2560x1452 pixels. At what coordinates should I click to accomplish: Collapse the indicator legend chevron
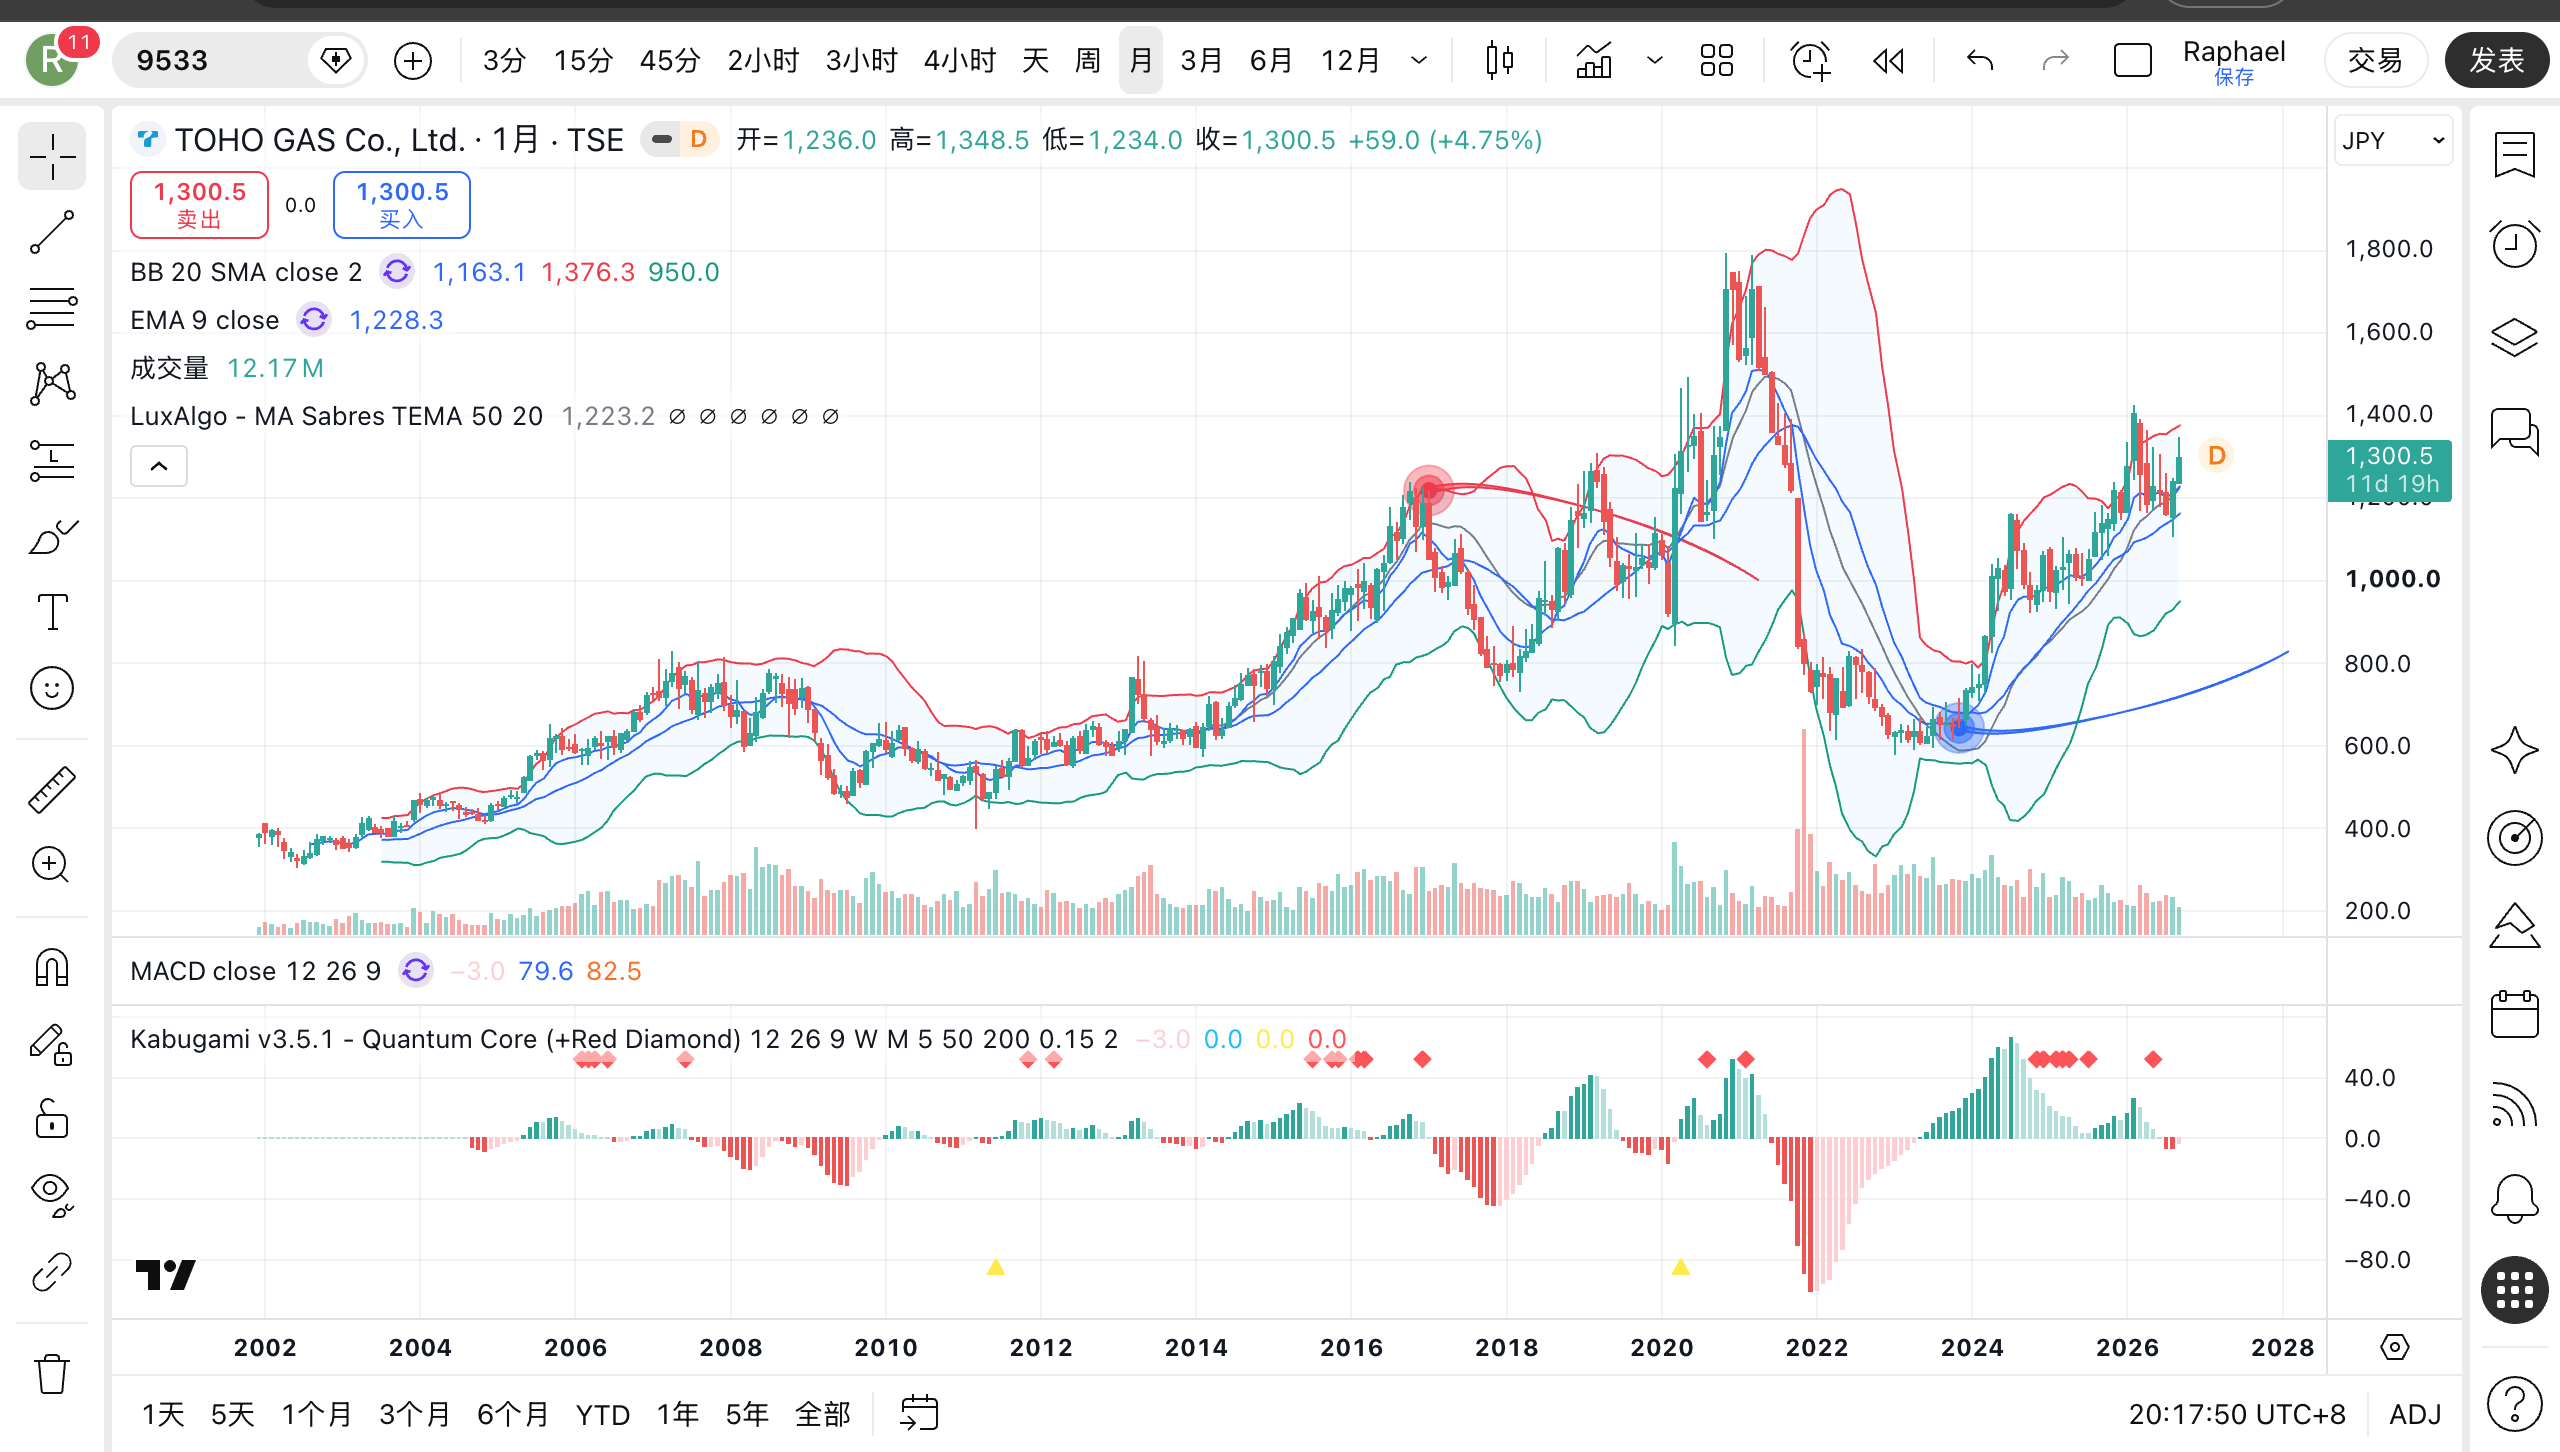[159, 466]
